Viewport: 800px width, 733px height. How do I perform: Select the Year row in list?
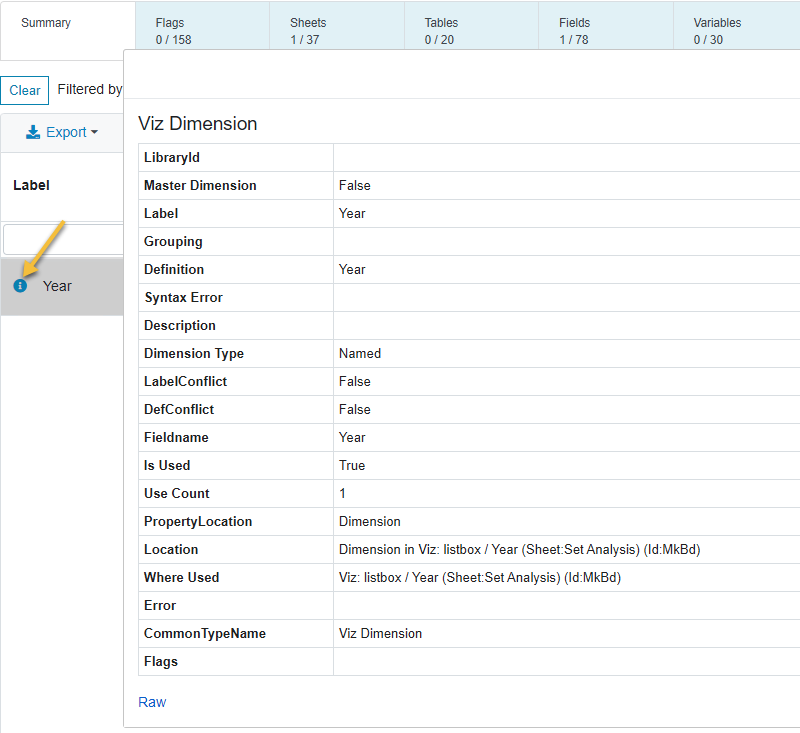pyautogui.click(x=62, y=286)
